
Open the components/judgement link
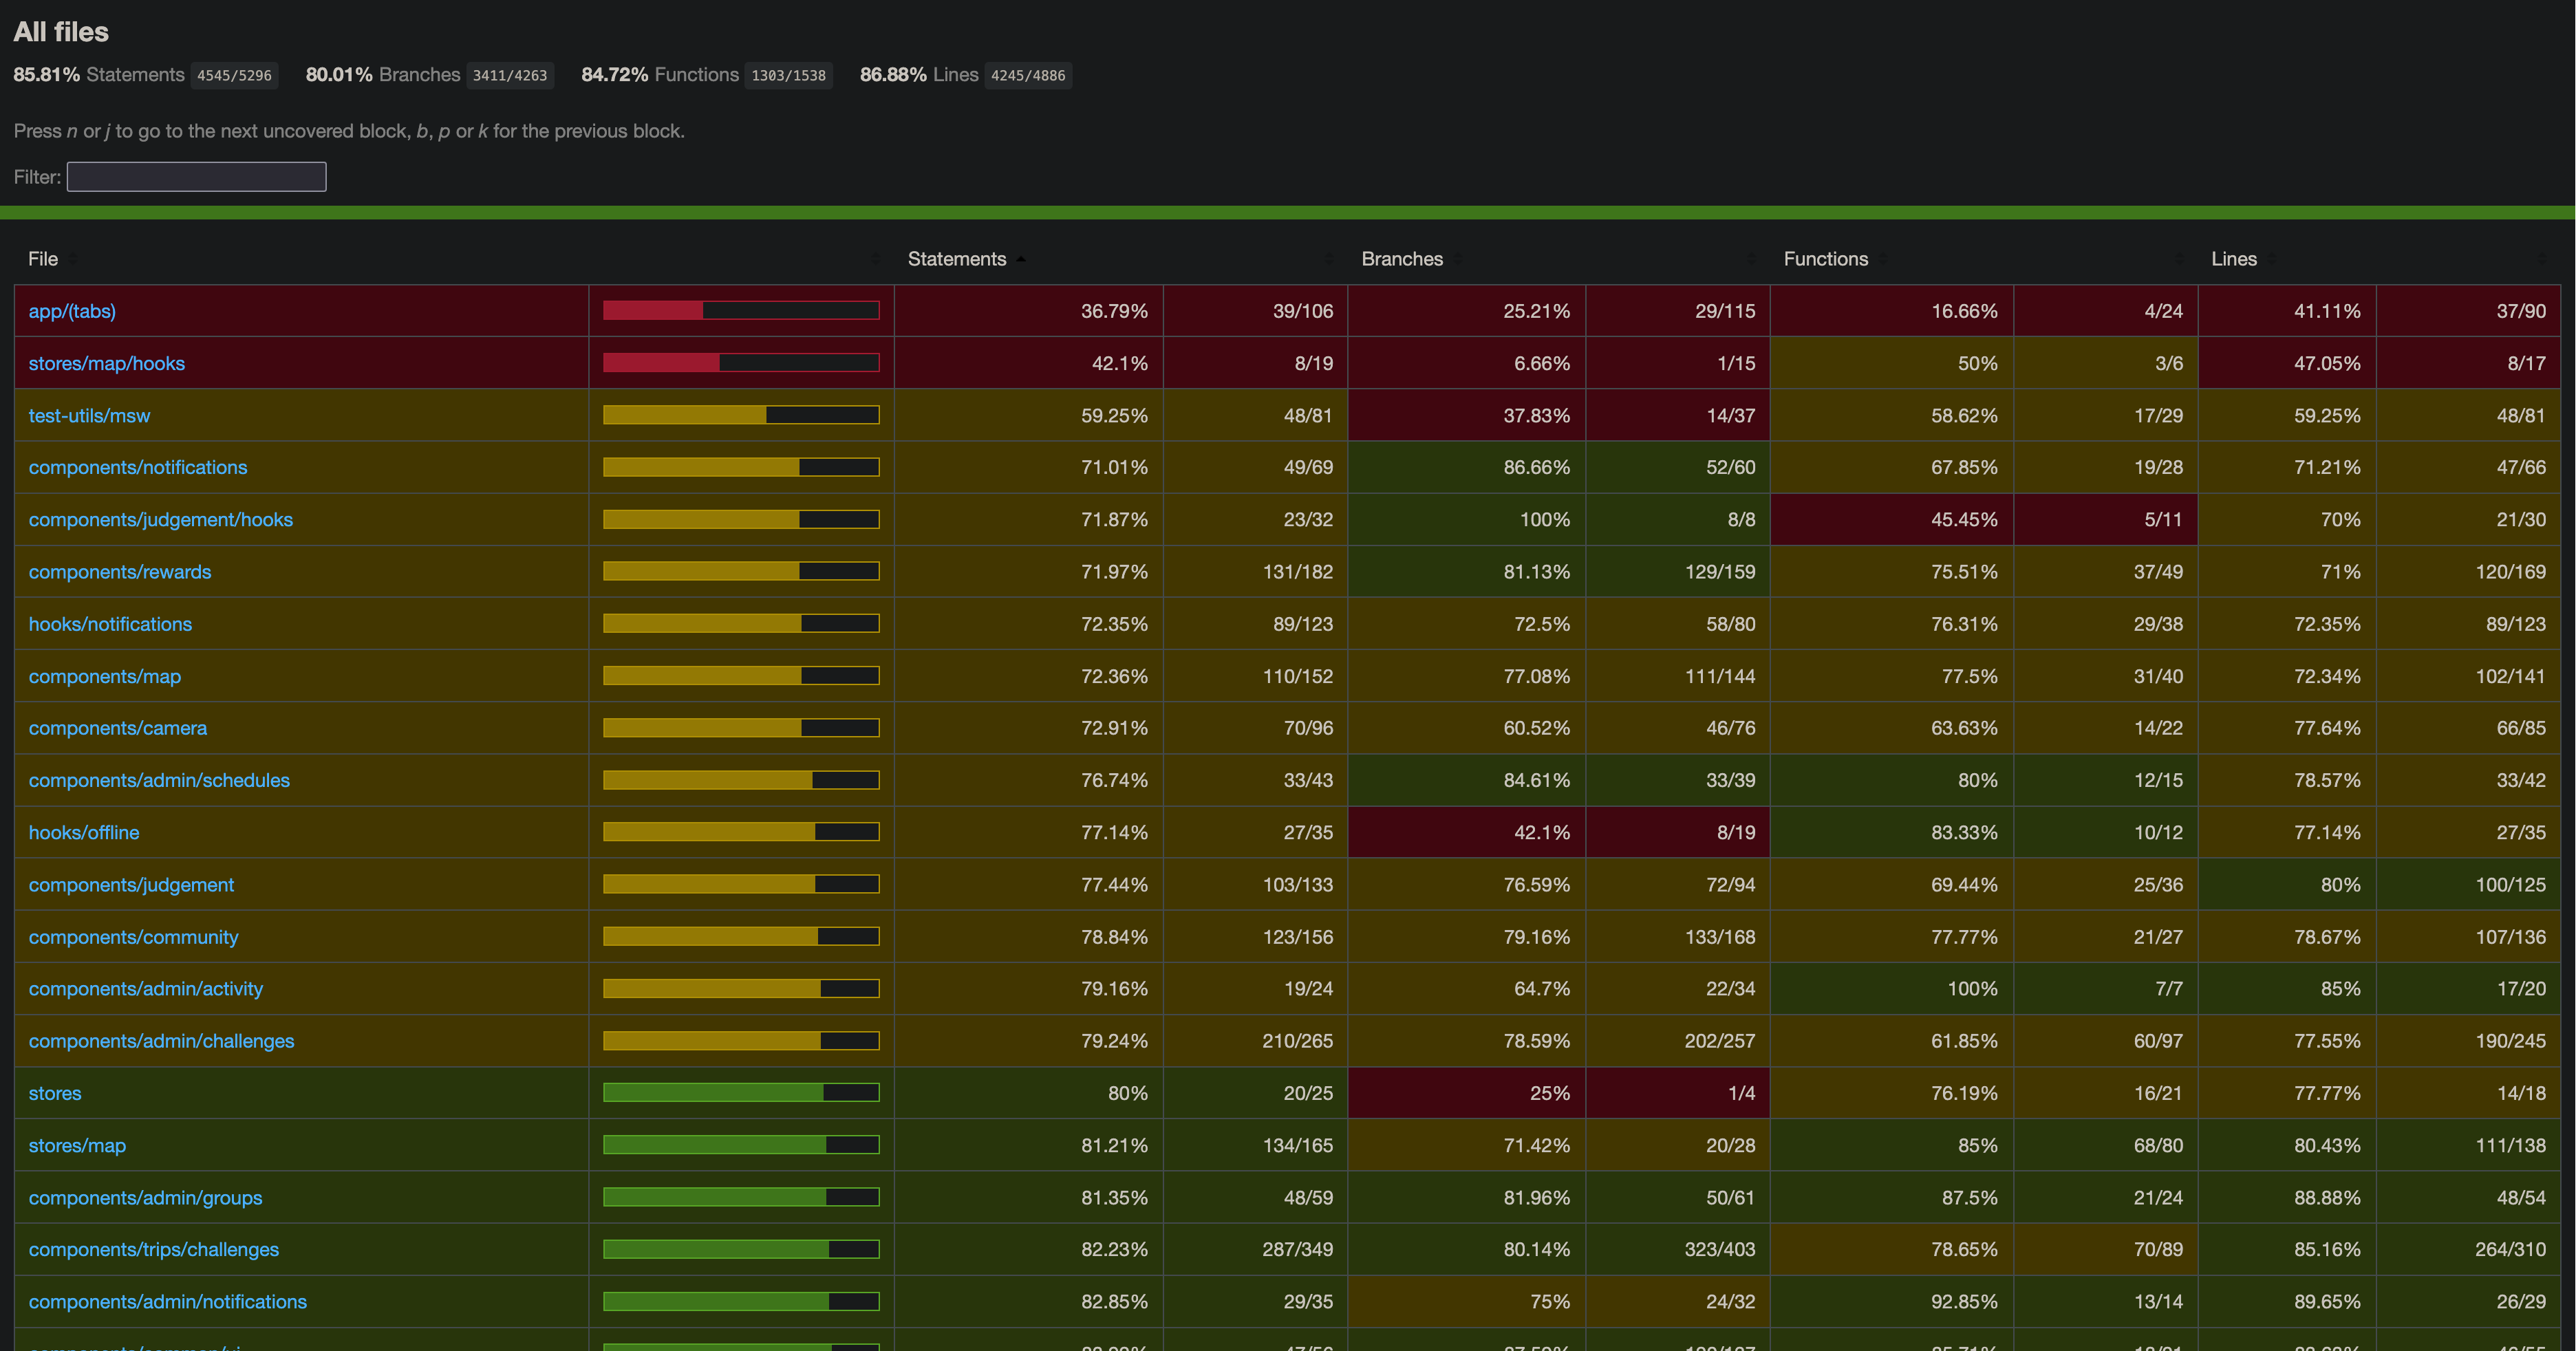click(x=131, y=885)
